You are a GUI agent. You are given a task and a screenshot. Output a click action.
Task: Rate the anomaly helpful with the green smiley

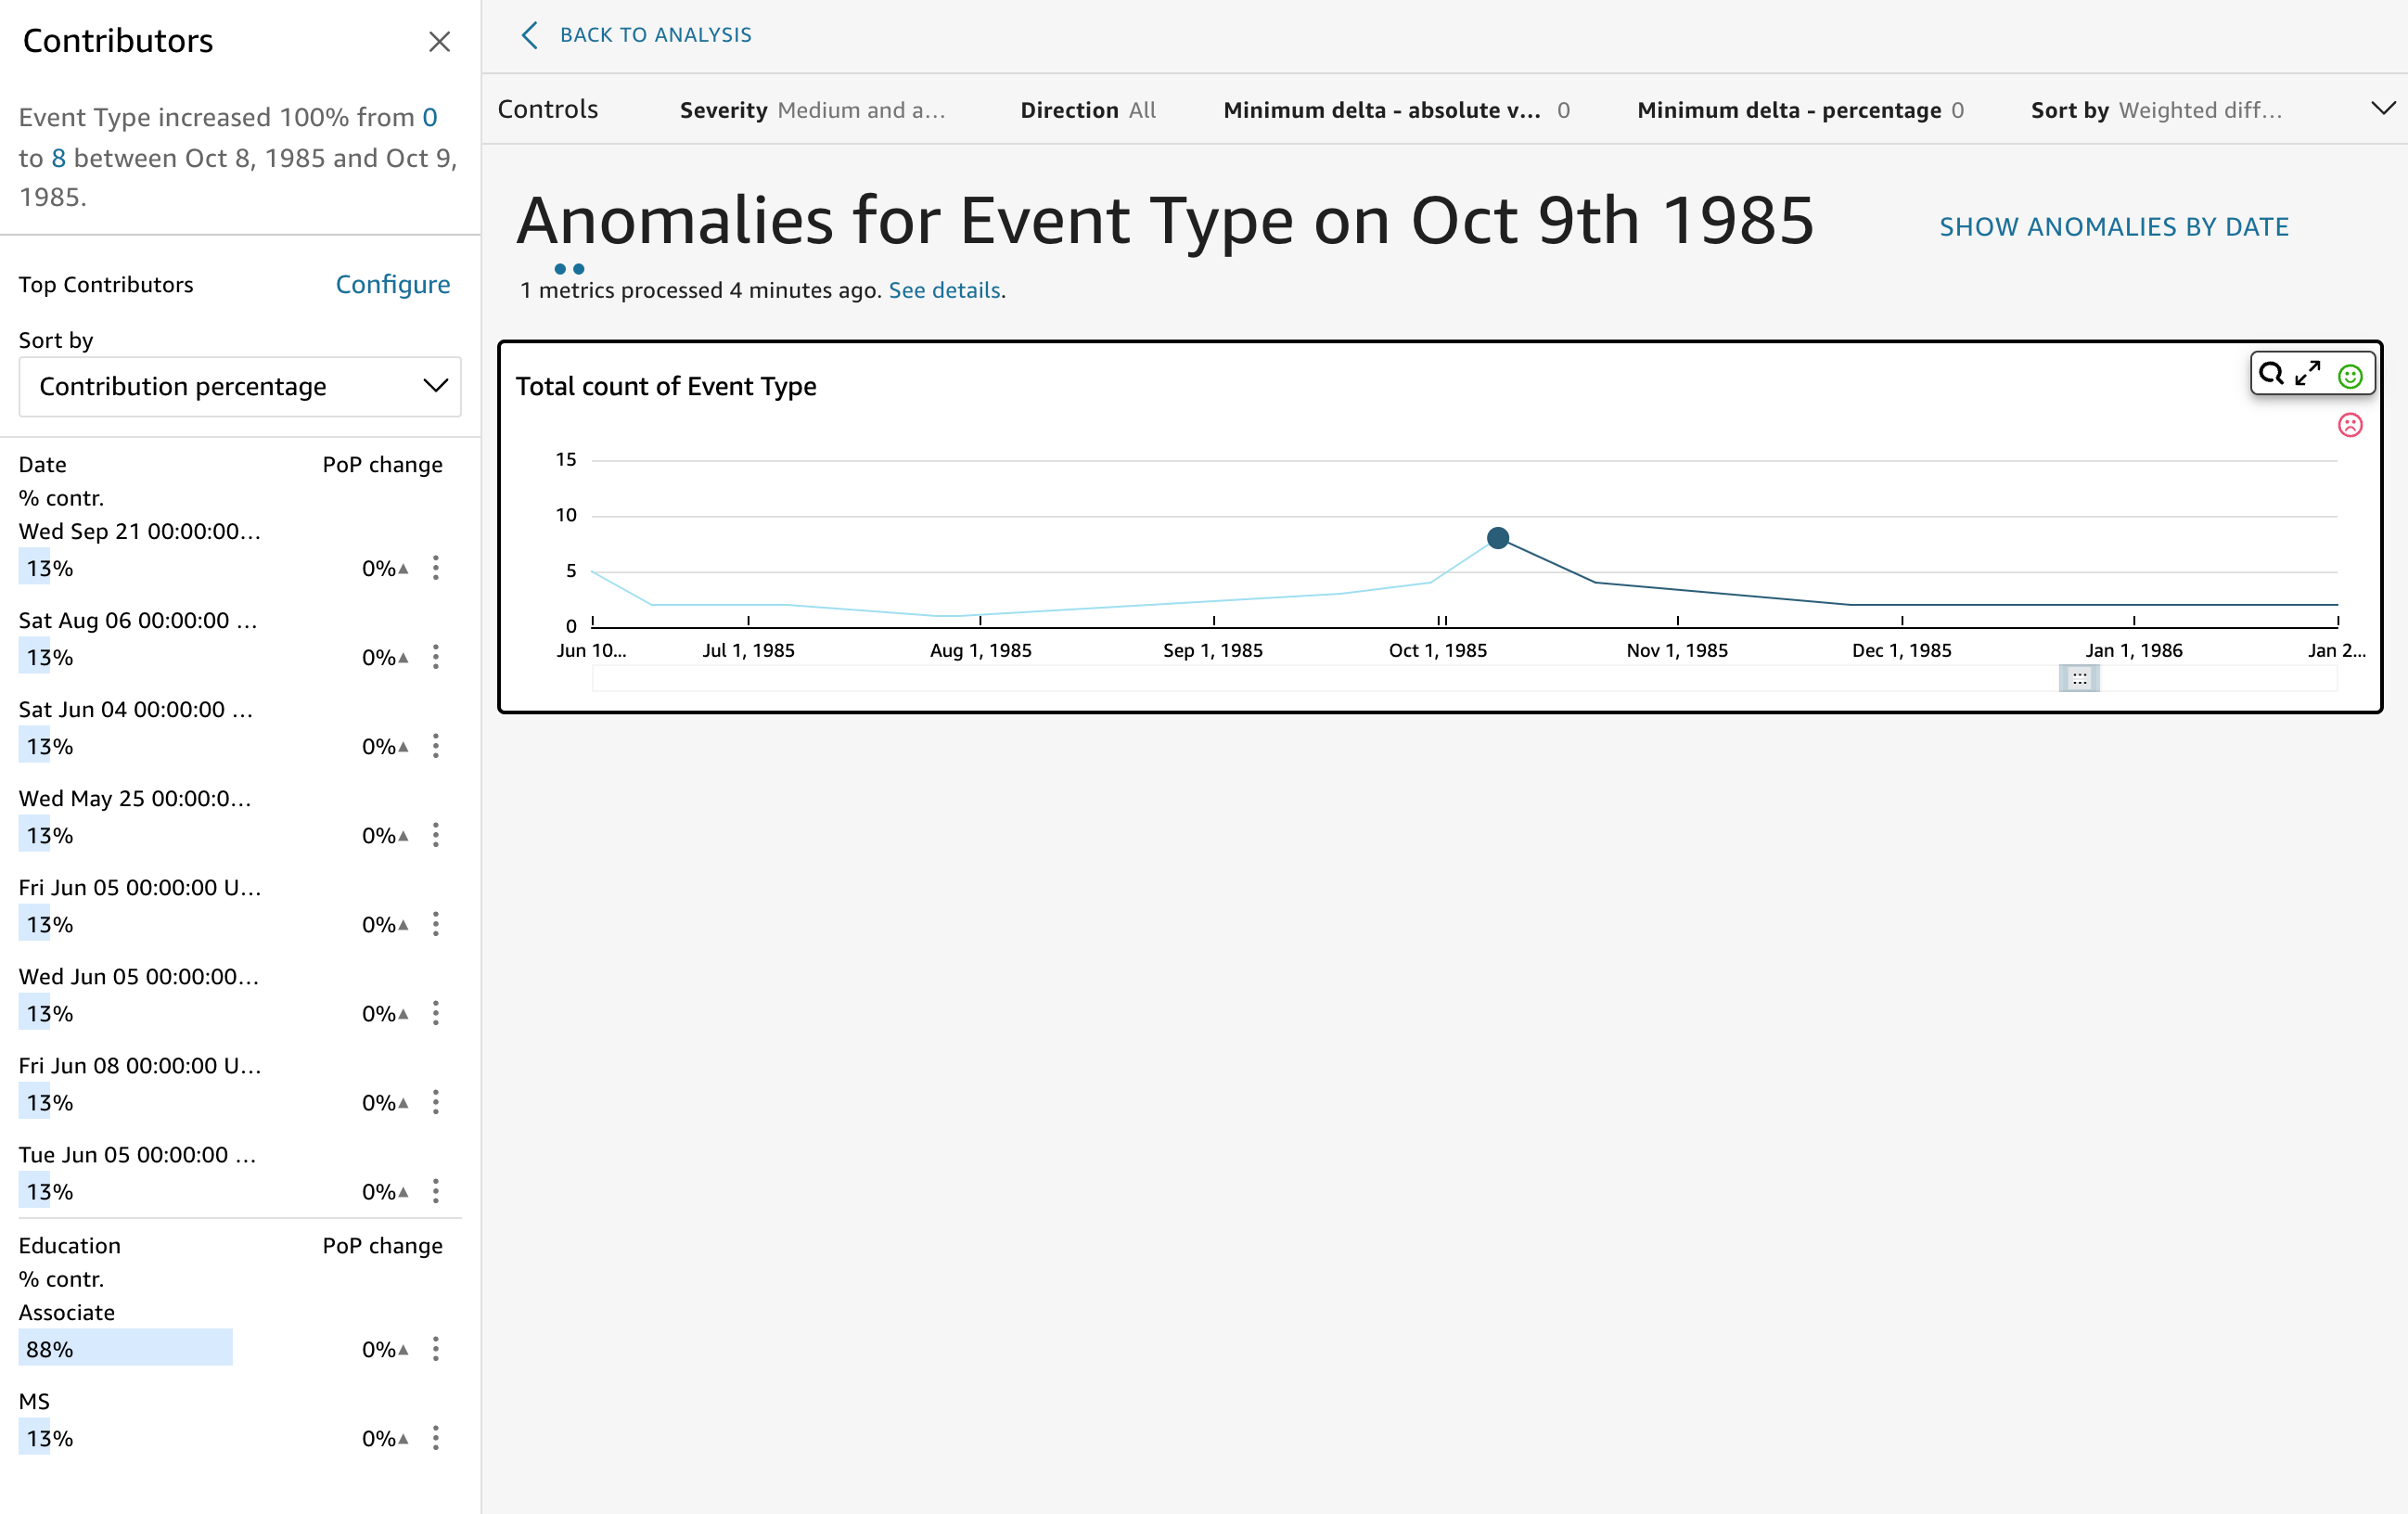[2349, 377]
